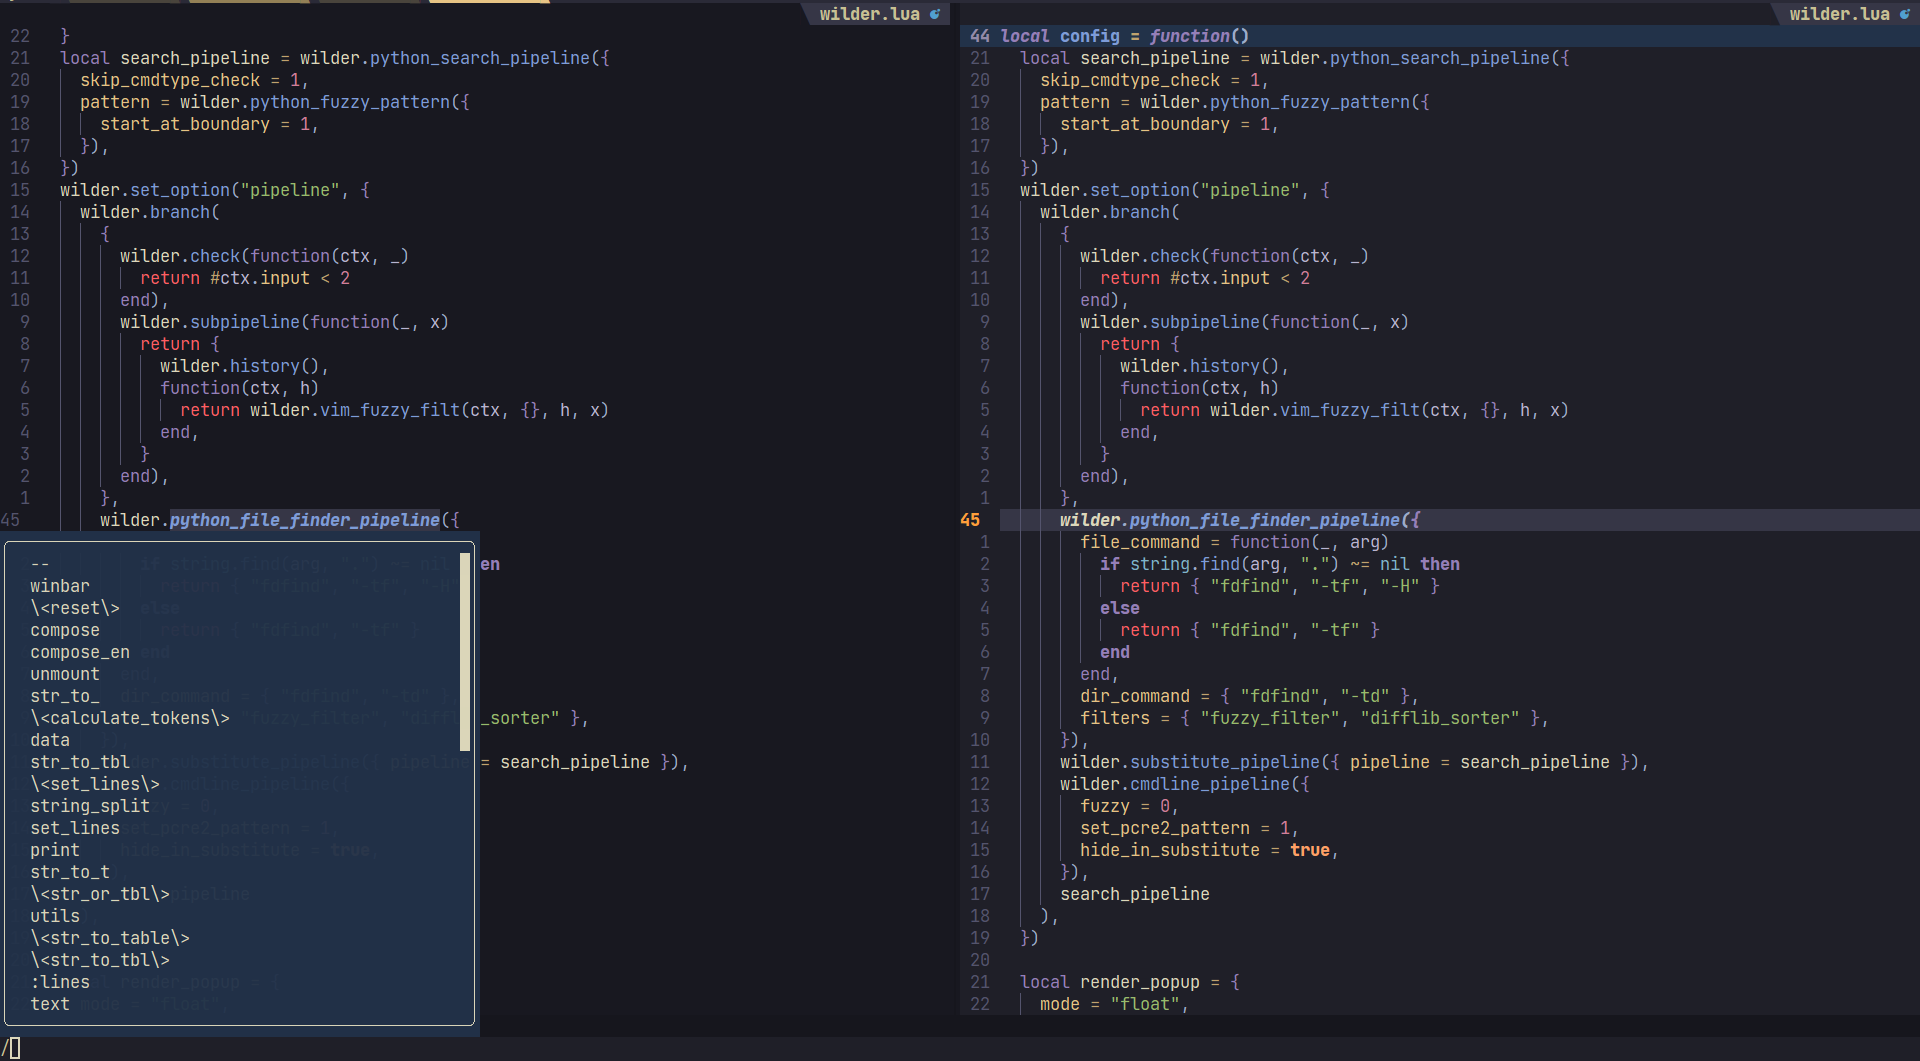The image size is (1920, 1061).
Task: Choose 'winbar' in the completion popup
Action: click(x=60, y=586)
